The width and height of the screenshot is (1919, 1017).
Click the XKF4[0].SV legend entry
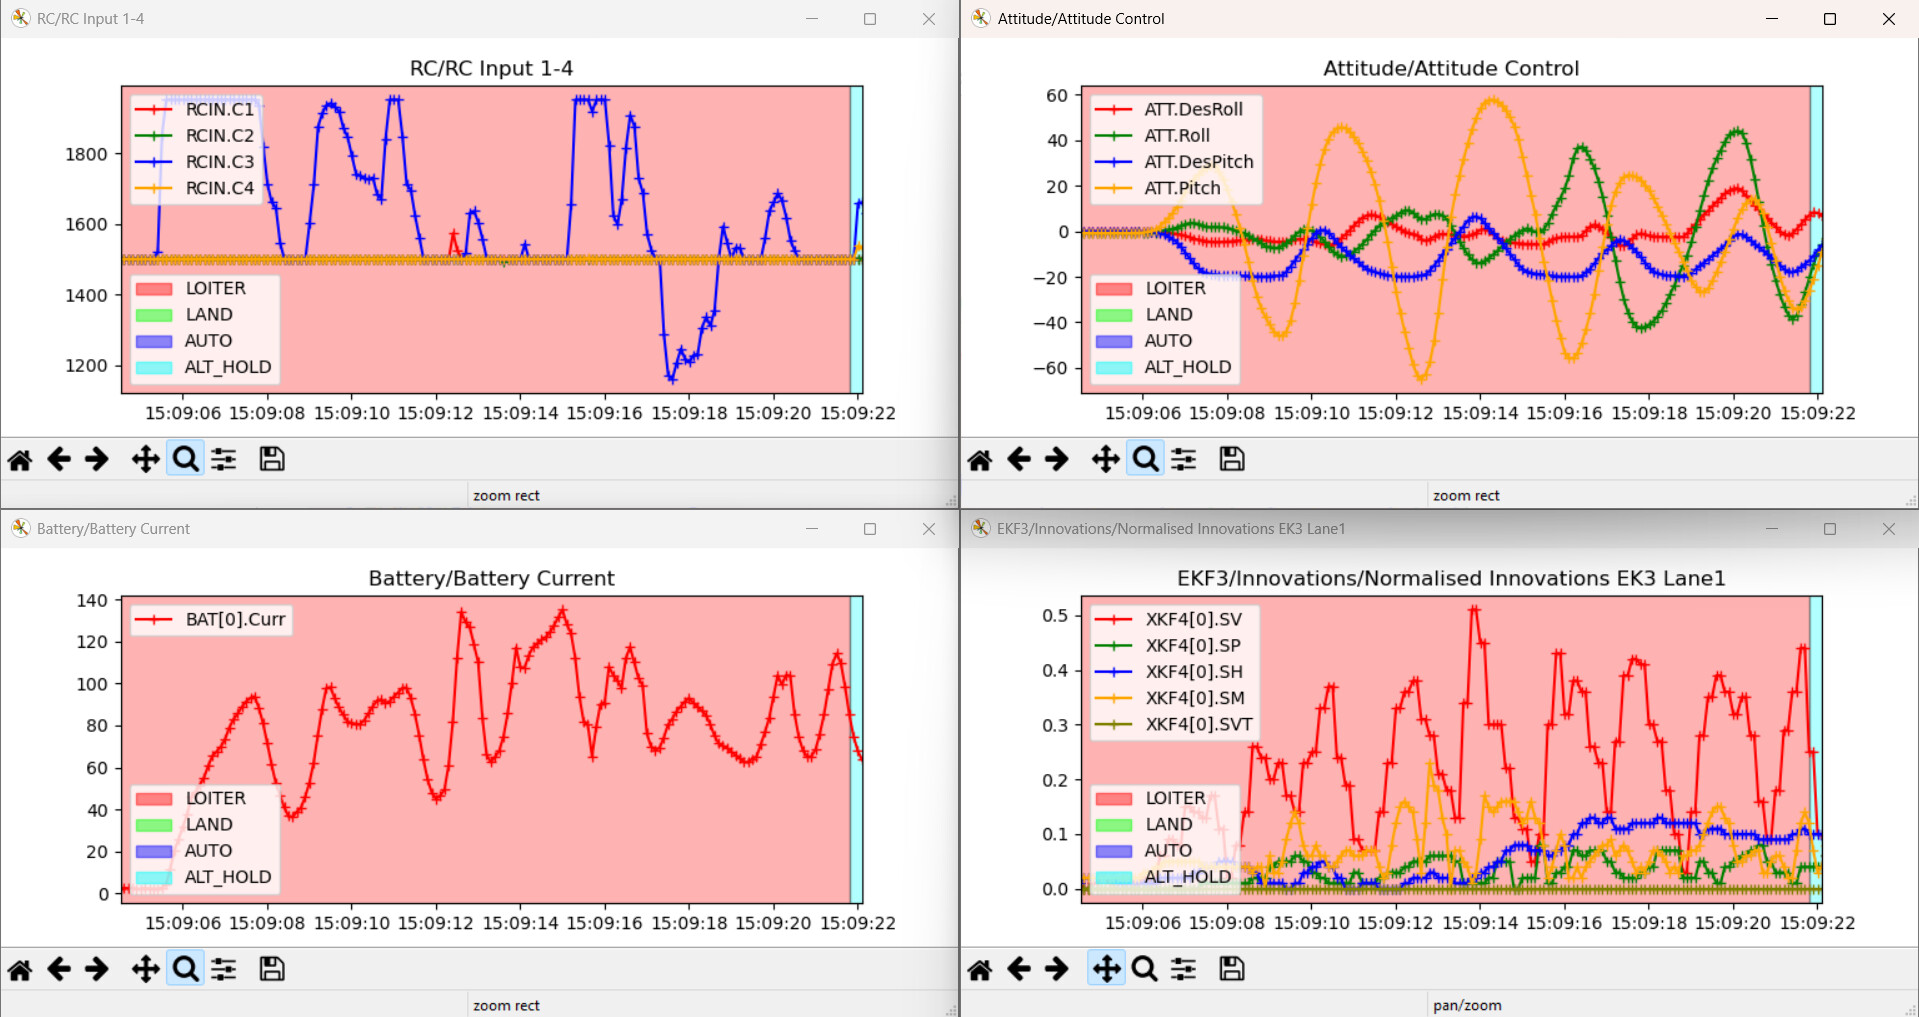tap(1193, 620)
